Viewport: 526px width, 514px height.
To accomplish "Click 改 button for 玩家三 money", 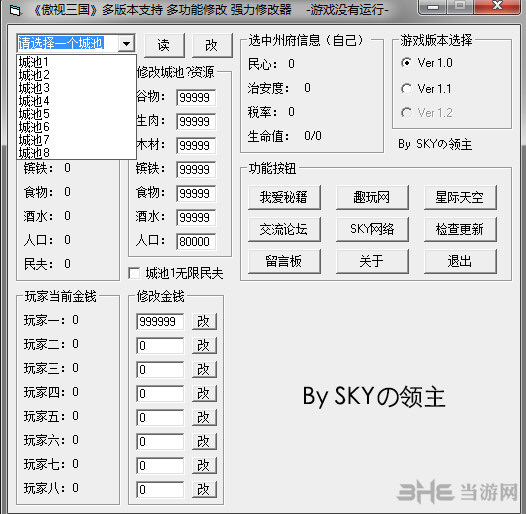I will click(x=204, y=369).
